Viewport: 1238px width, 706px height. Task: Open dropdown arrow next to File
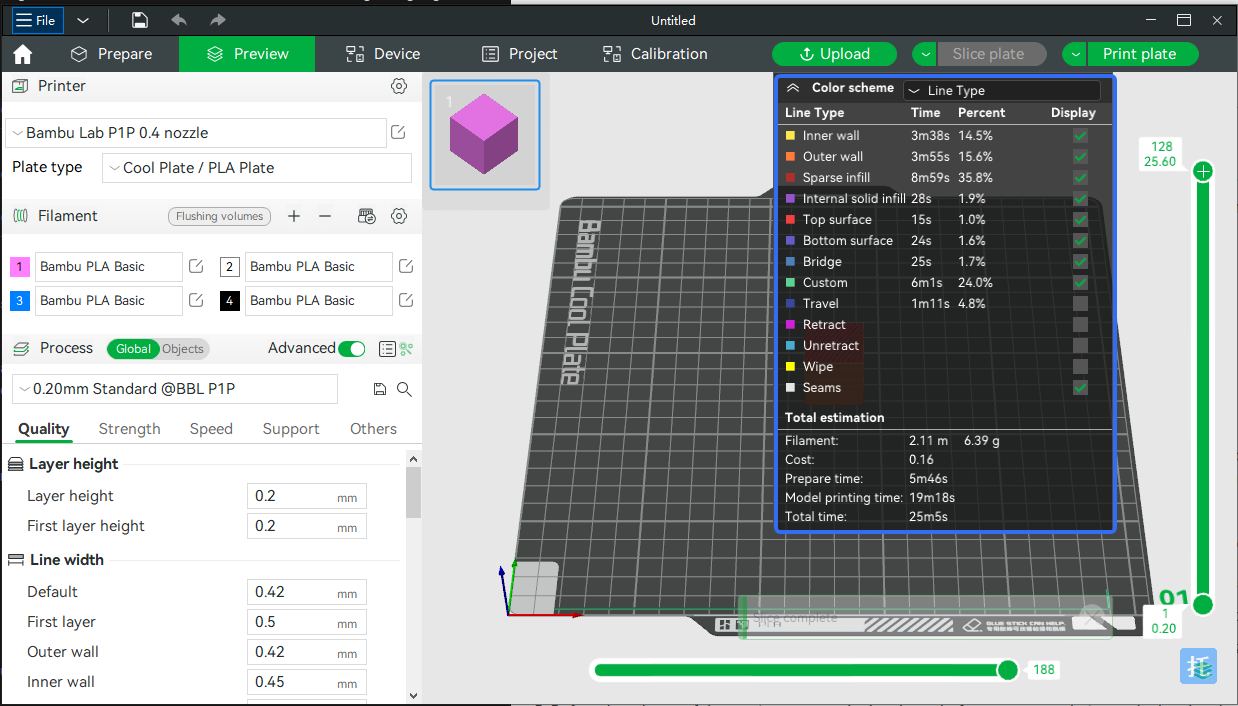pos(83,20)
